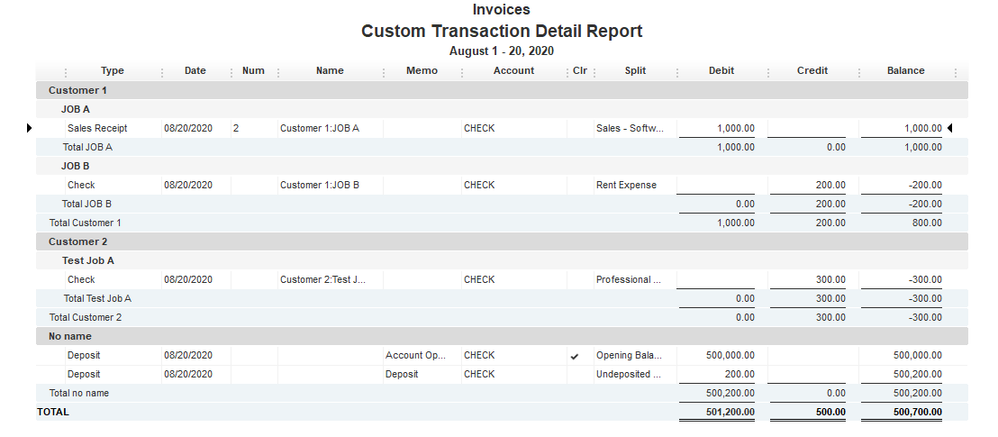
Task: Open the Sales Receipt transaction row
Action: tap(97, 128)
